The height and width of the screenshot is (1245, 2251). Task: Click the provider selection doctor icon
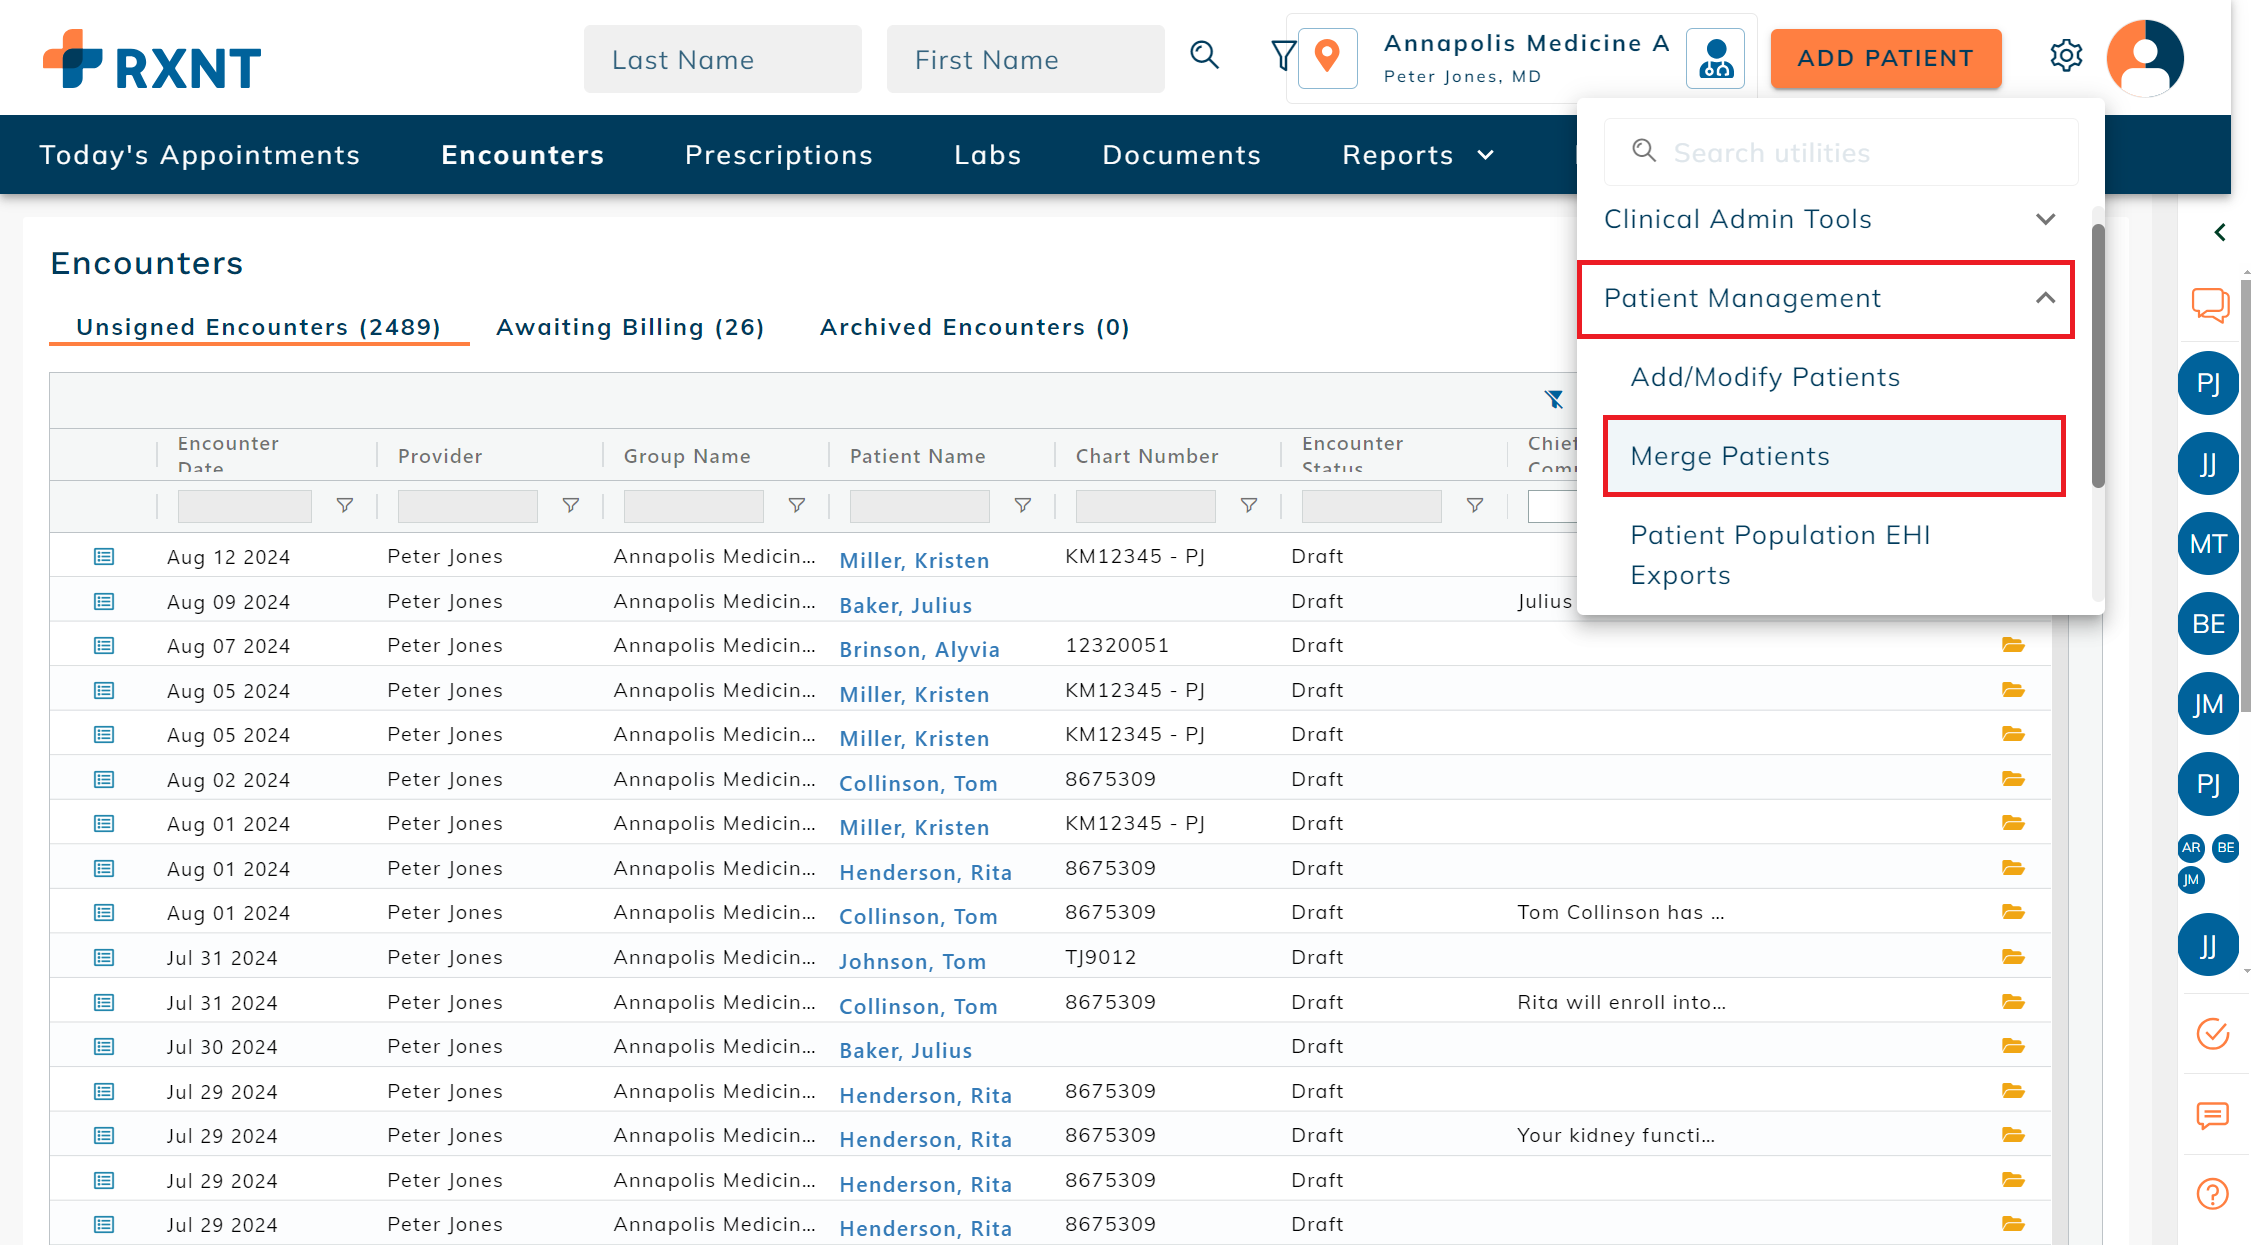pyautogui.click(x=1715, y=58)
